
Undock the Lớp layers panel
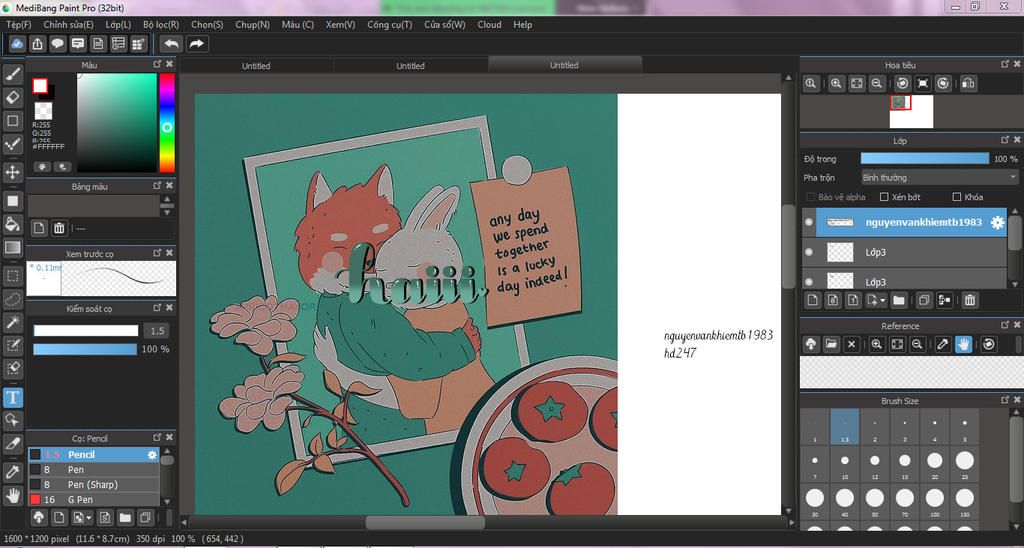point(1004,140)
